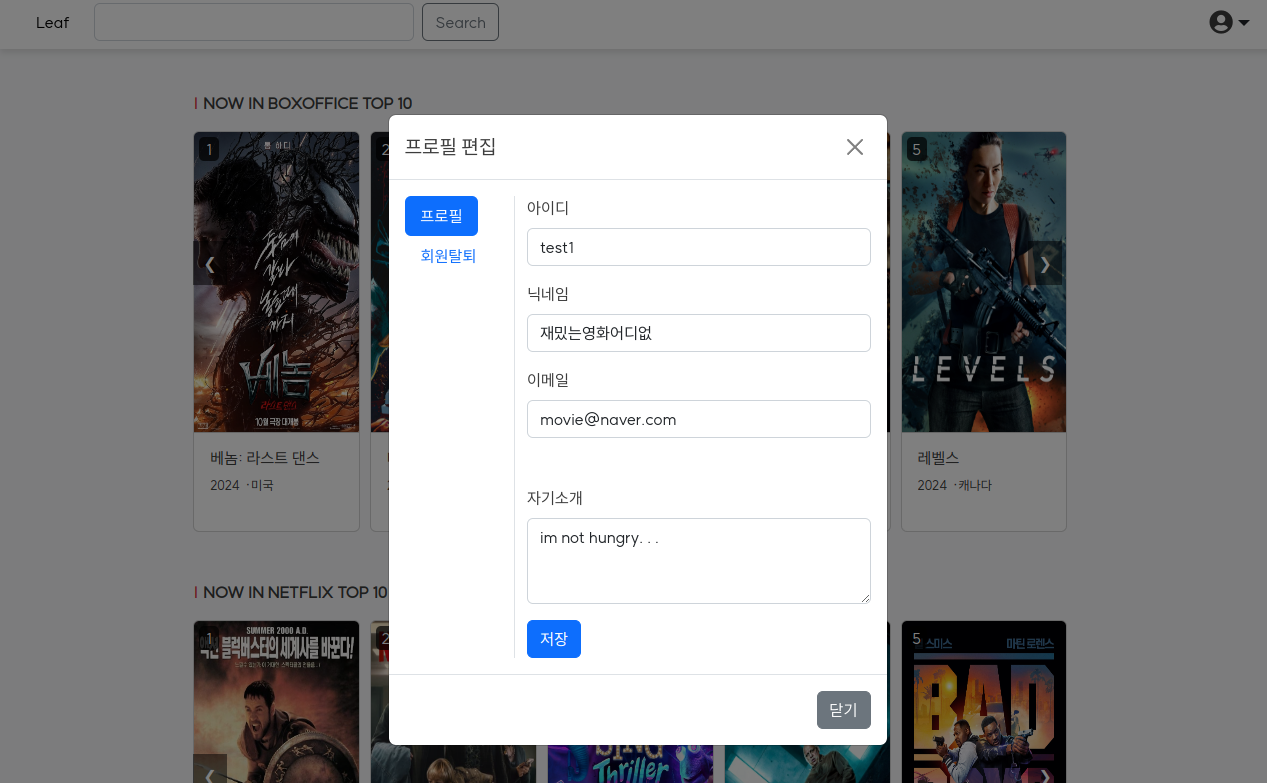
Task: Go to Leaf home link
Action: pyautogui.click(x=52, y=22)
